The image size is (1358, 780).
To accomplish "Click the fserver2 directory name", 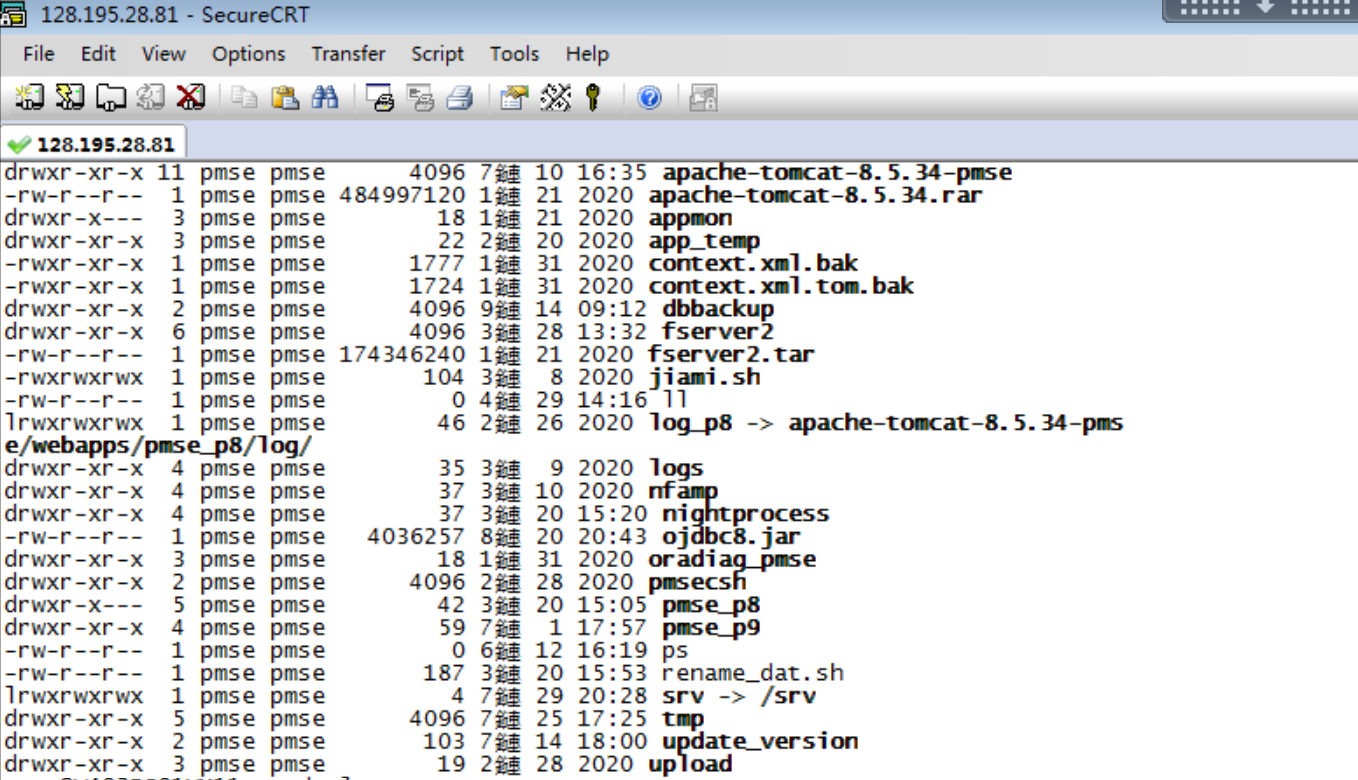I will (x=718, y=332).
